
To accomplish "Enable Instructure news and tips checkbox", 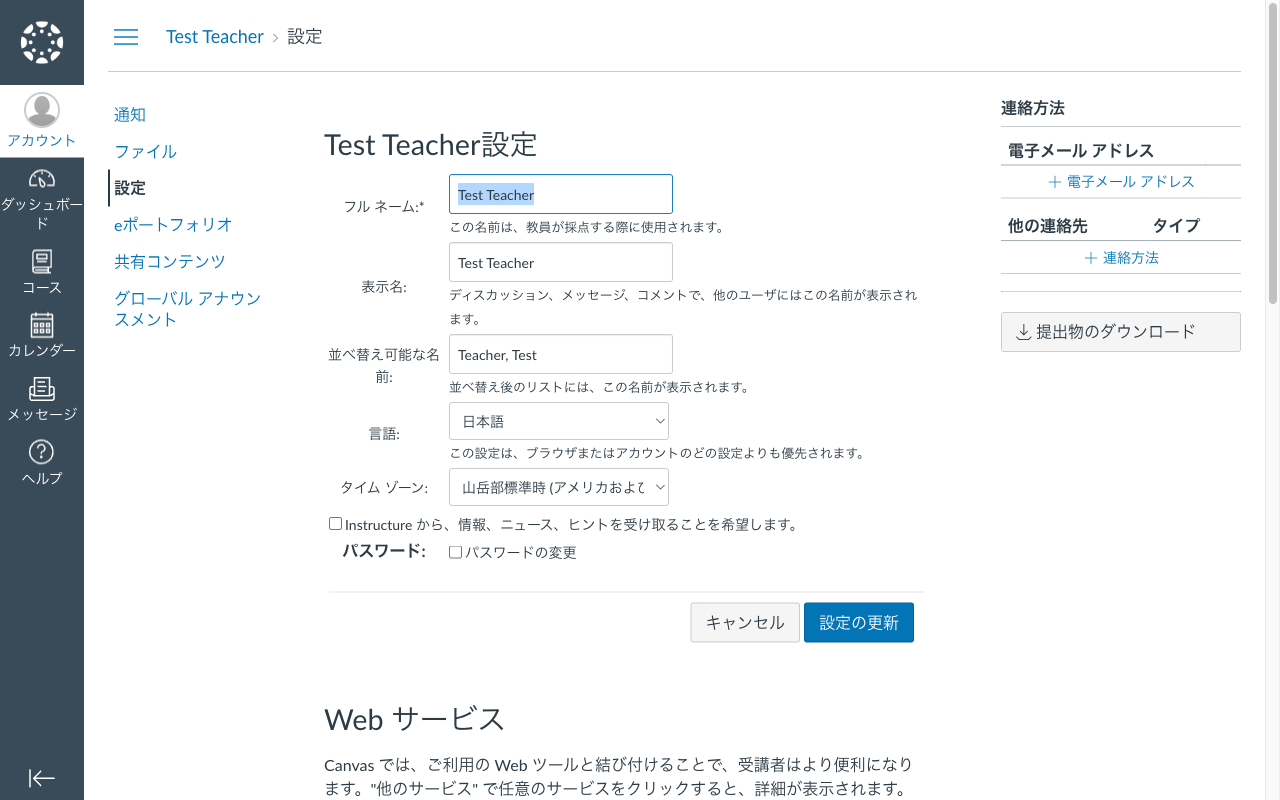I will pos(335,523).
